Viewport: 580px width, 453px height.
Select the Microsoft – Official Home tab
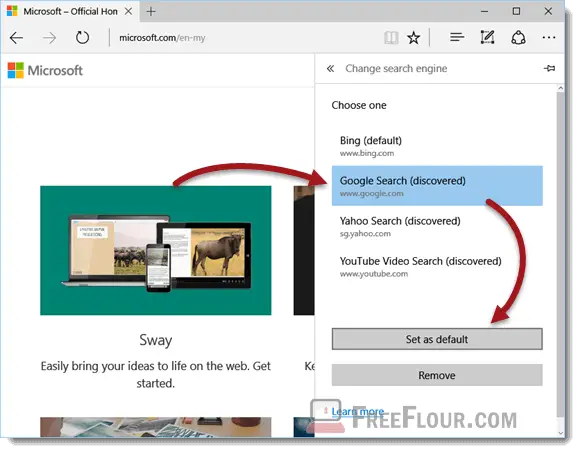70,11
